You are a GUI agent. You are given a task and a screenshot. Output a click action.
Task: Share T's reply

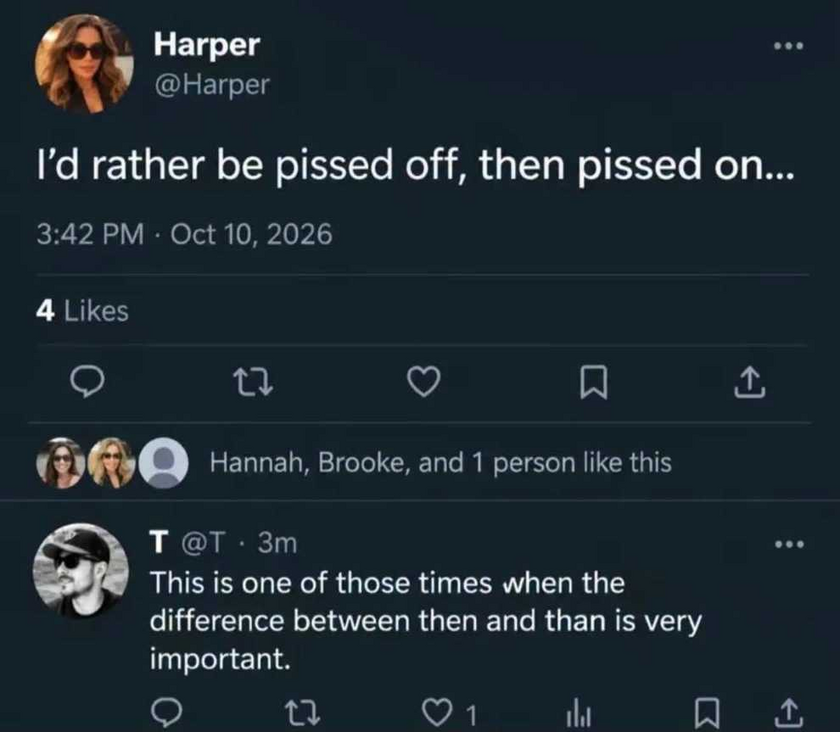787,713
